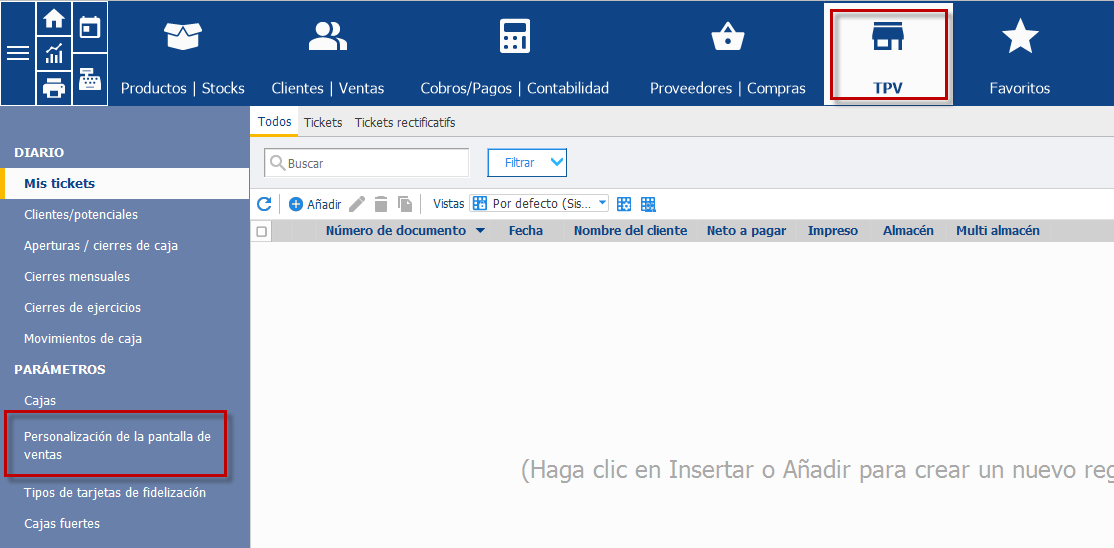
Task: Click the duplicate document icon
Action: (405, 205)
